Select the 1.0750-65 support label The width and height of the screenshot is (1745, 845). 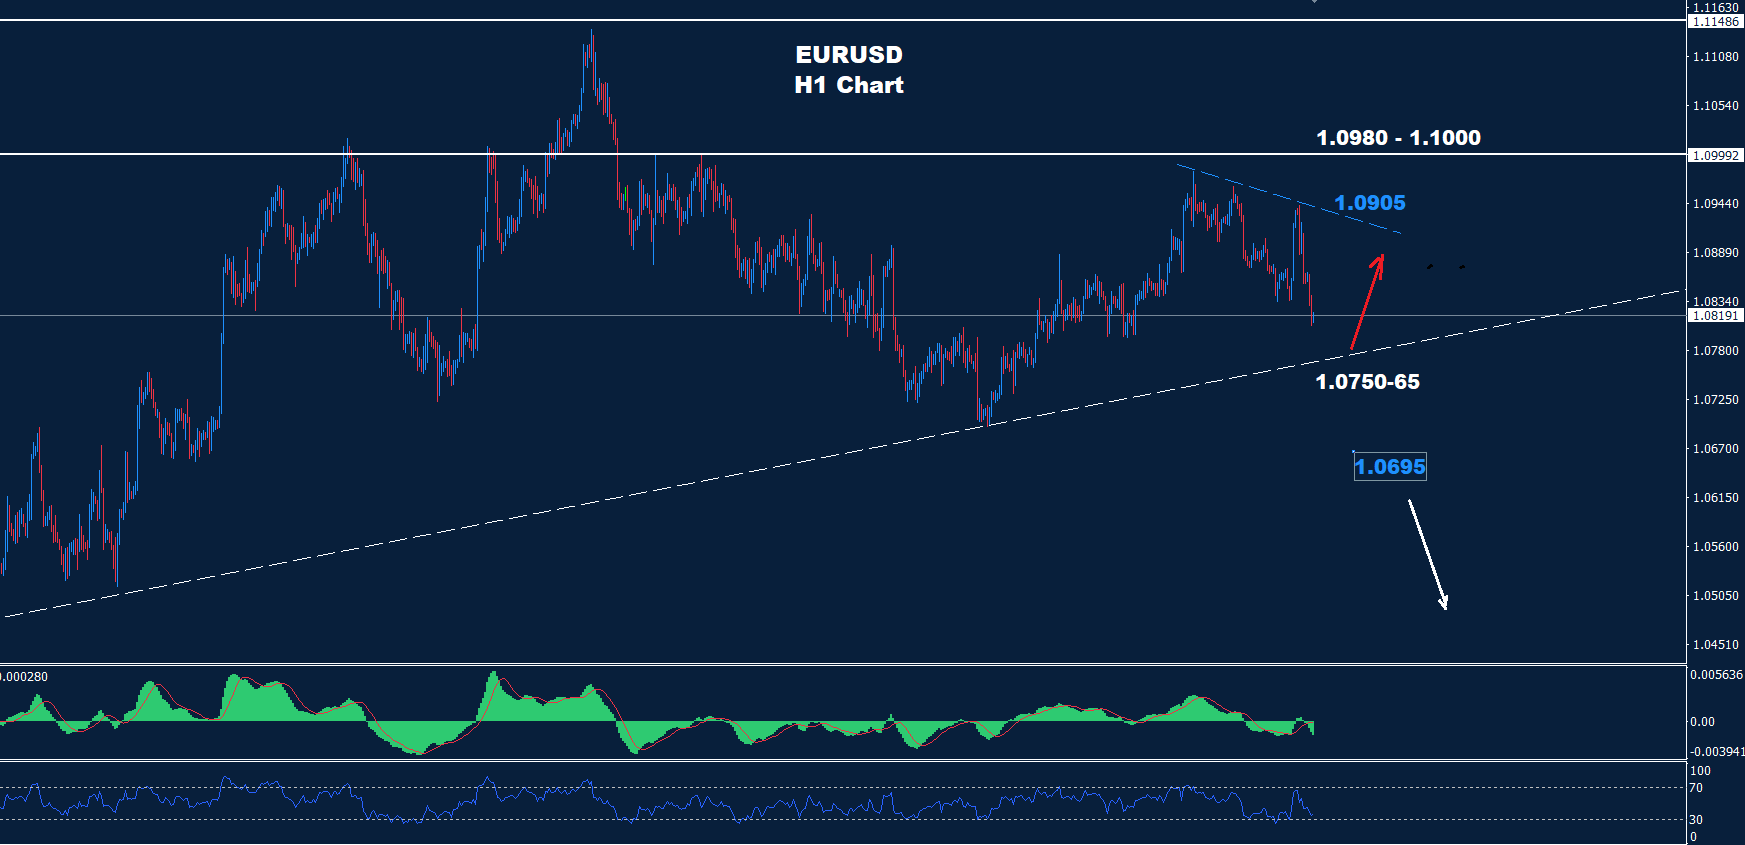point(1367,382)
